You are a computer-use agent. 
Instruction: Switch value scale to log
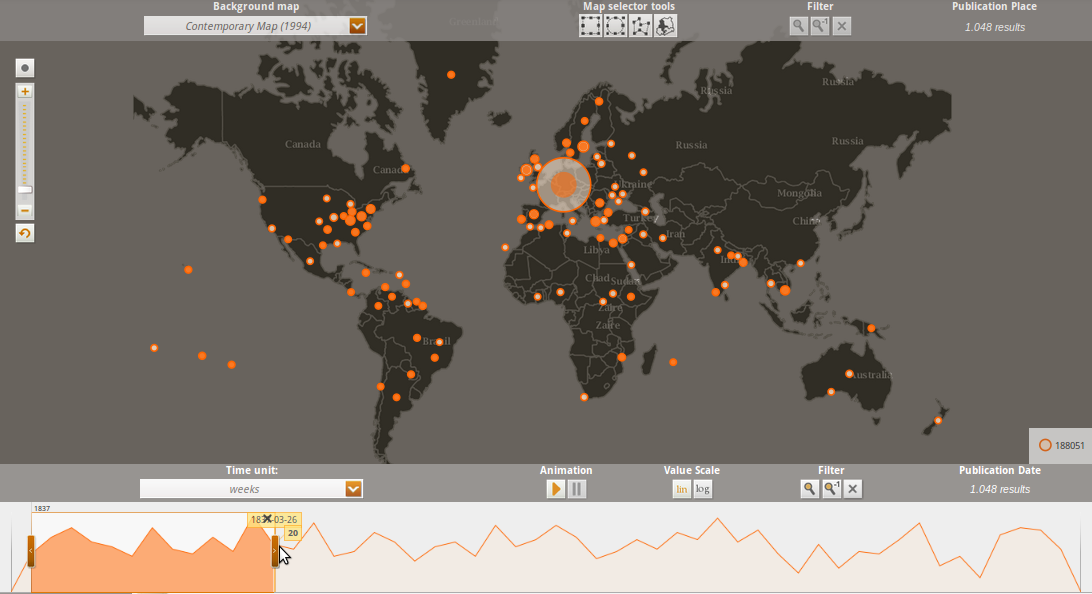pyautogui.click(x=703, y=489)
